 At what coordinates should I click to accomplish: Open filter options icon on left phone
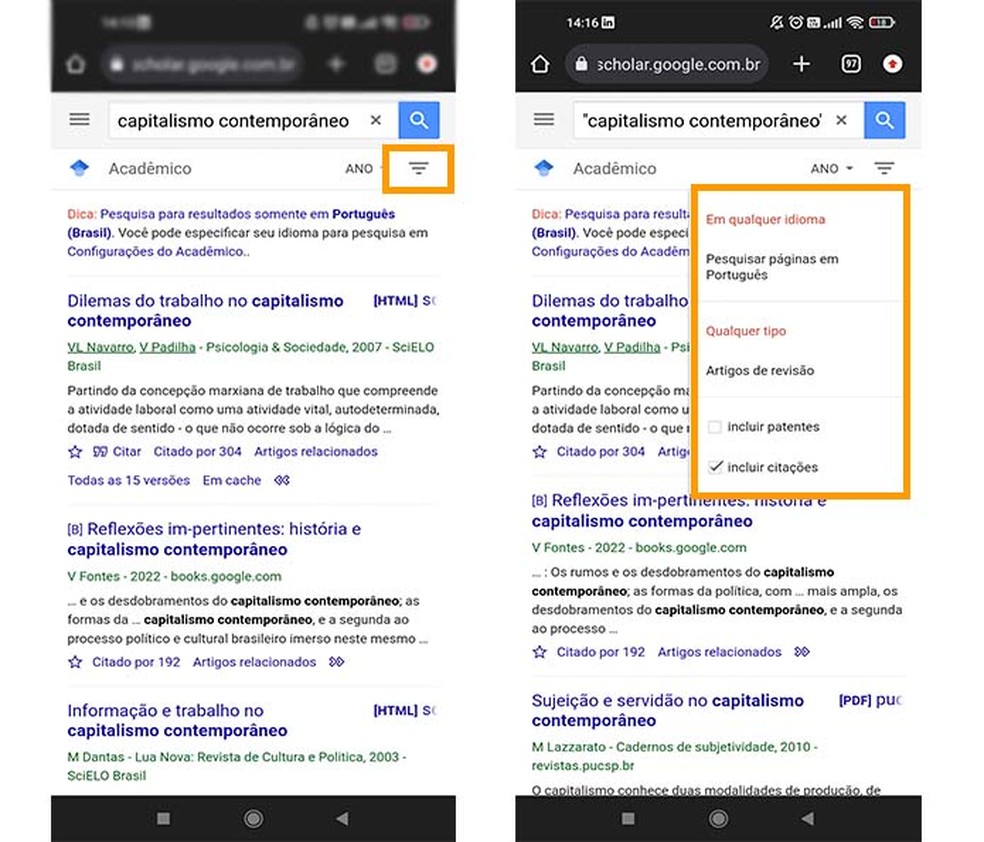coord(419,168)
